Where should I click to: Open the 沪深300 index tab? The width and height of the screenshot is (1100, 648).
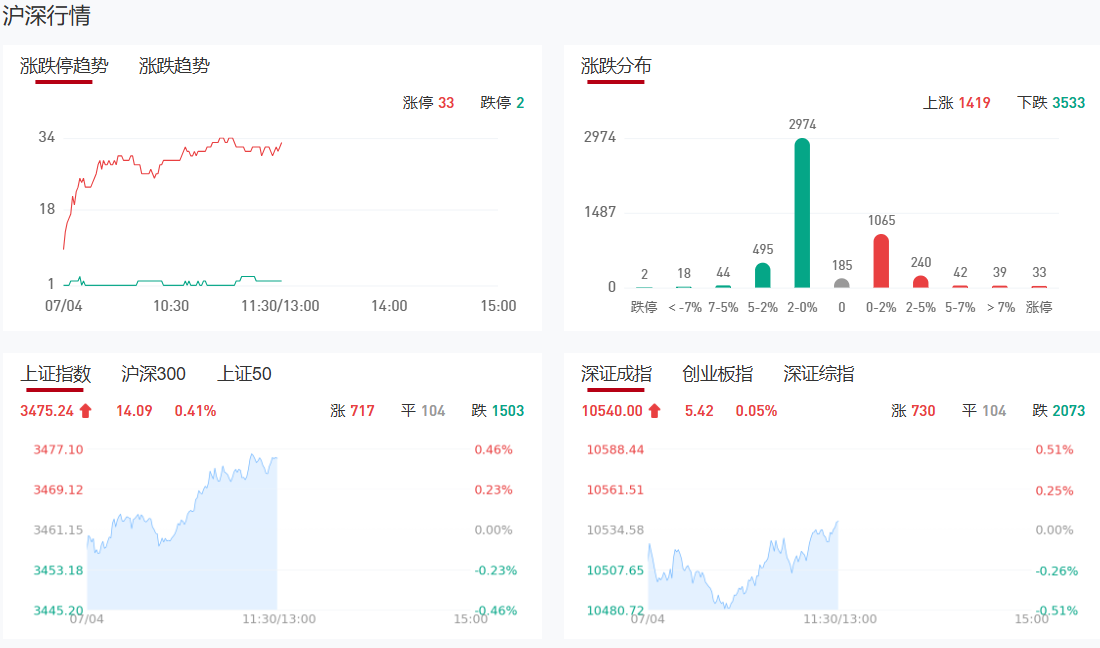[x=153, y=374]
